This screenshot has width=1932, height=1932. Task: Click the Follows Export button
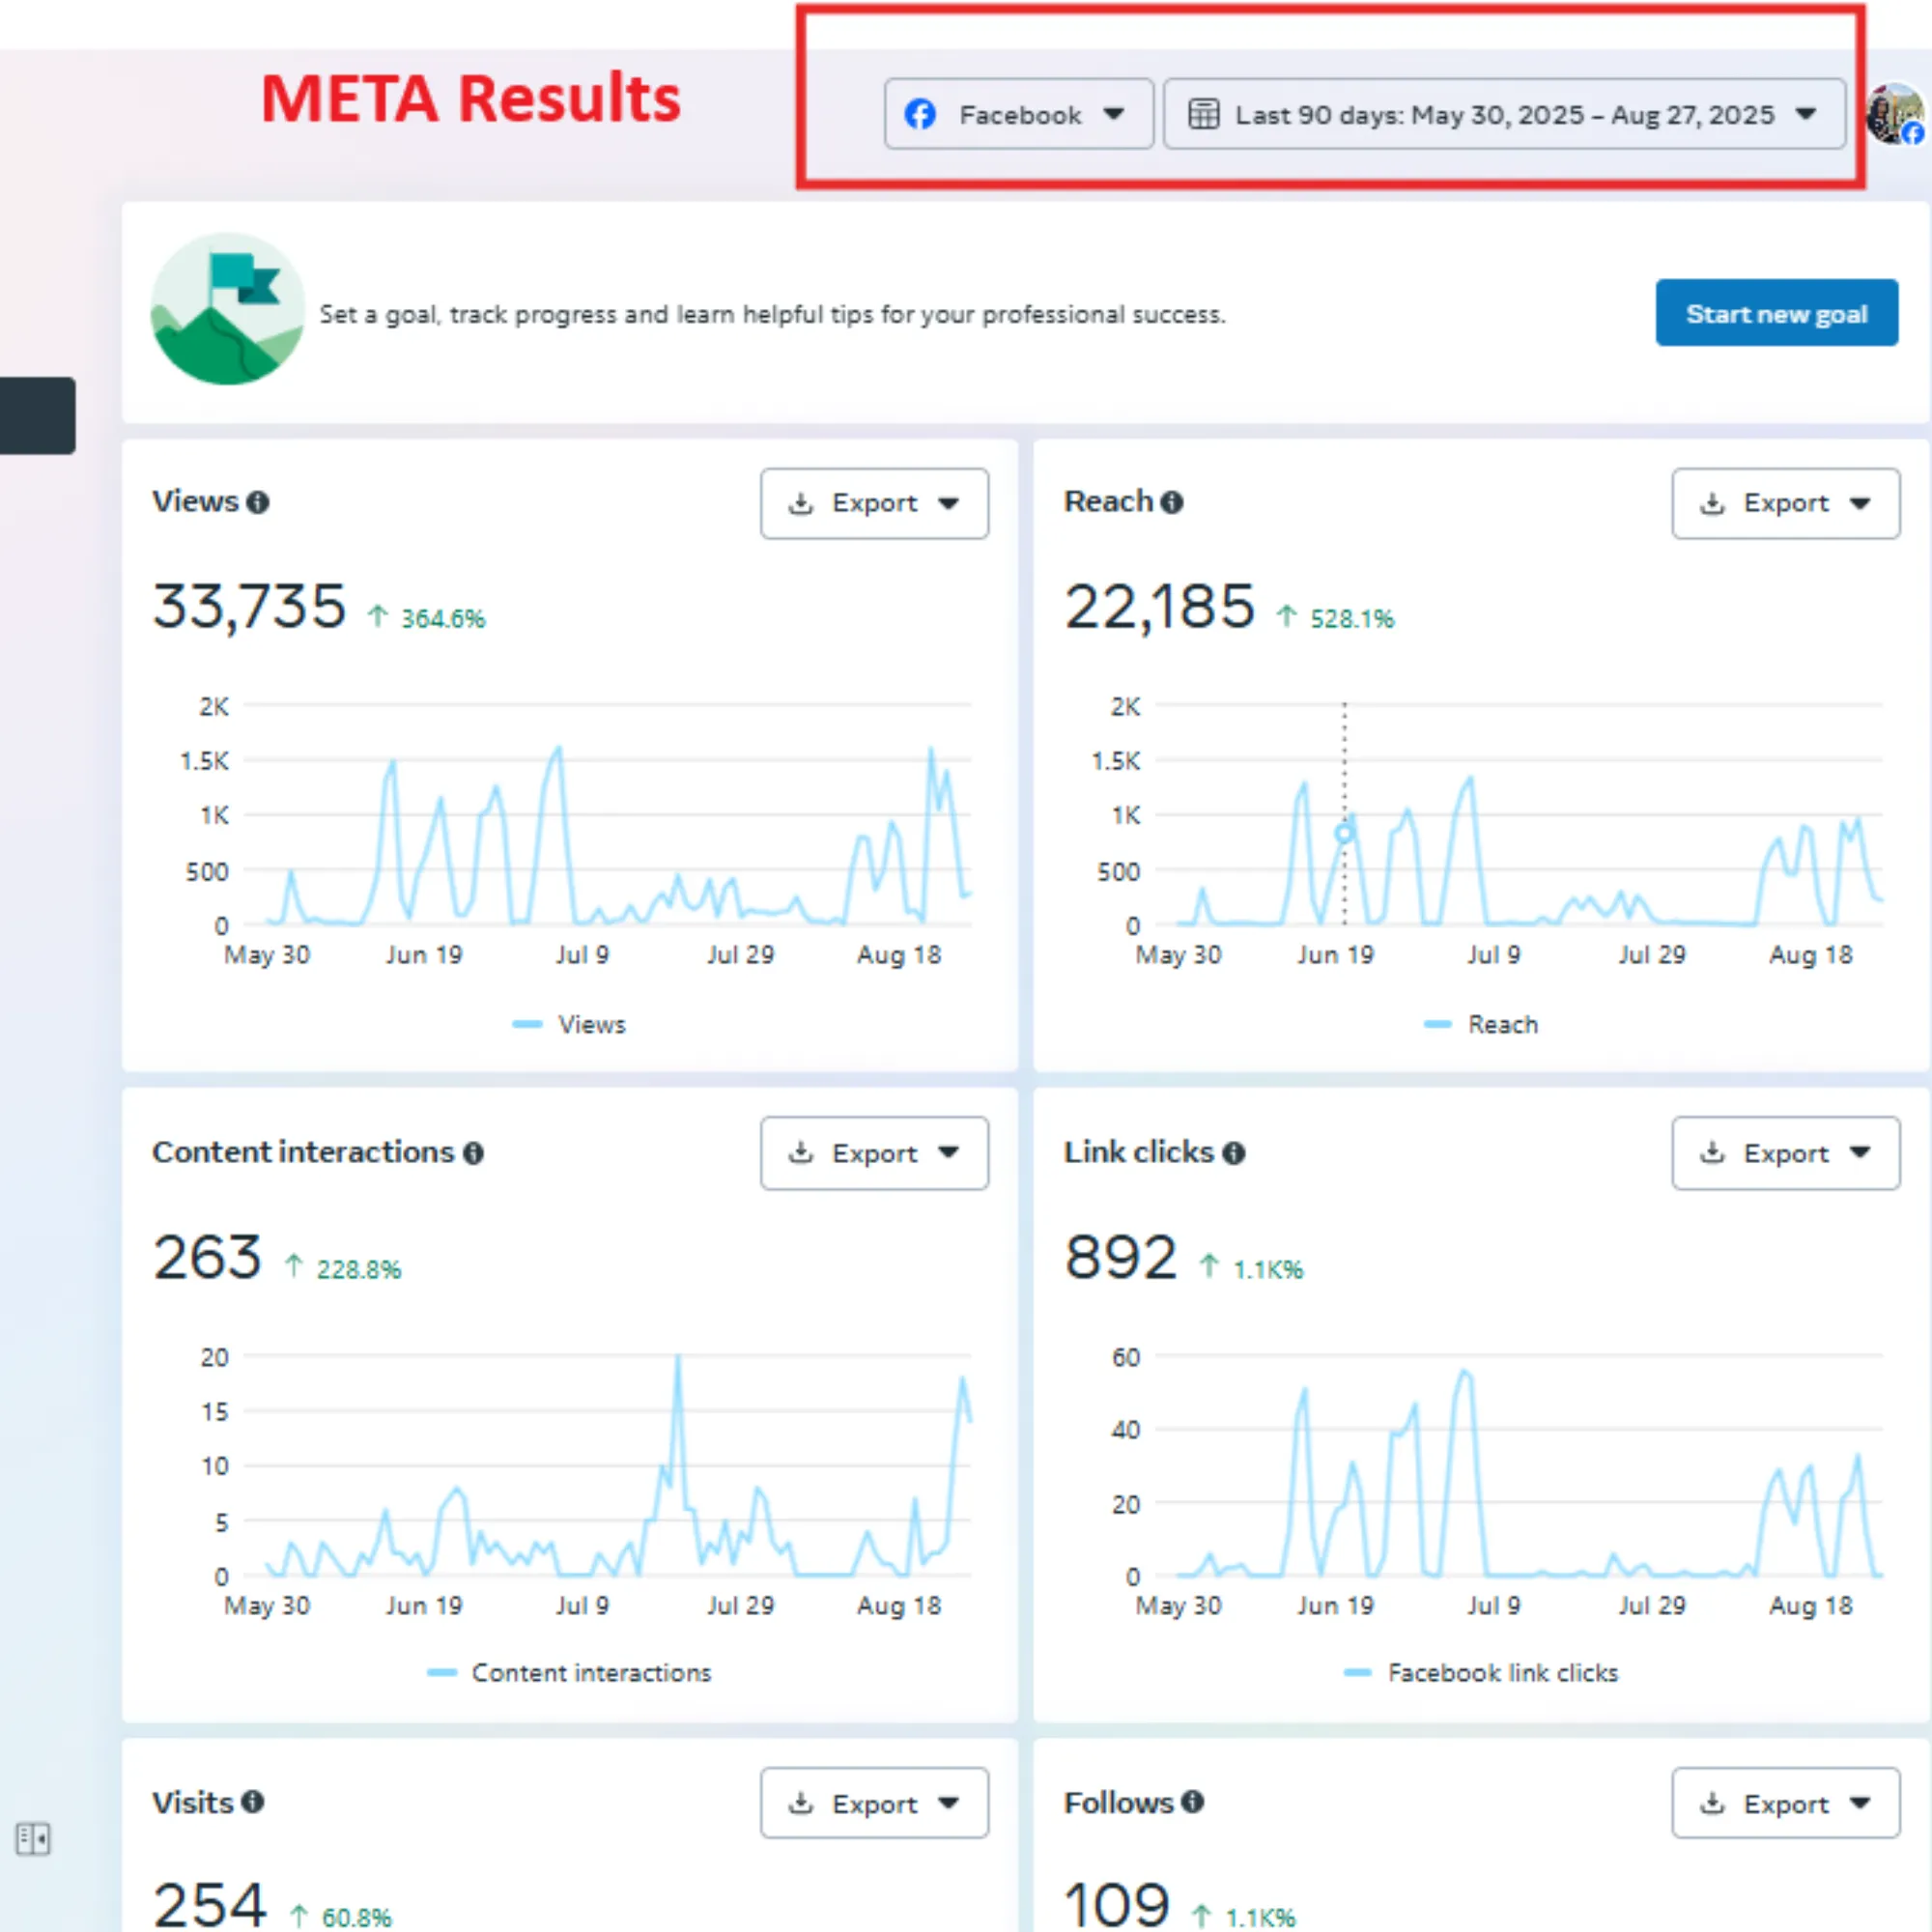point(1785,1803)
